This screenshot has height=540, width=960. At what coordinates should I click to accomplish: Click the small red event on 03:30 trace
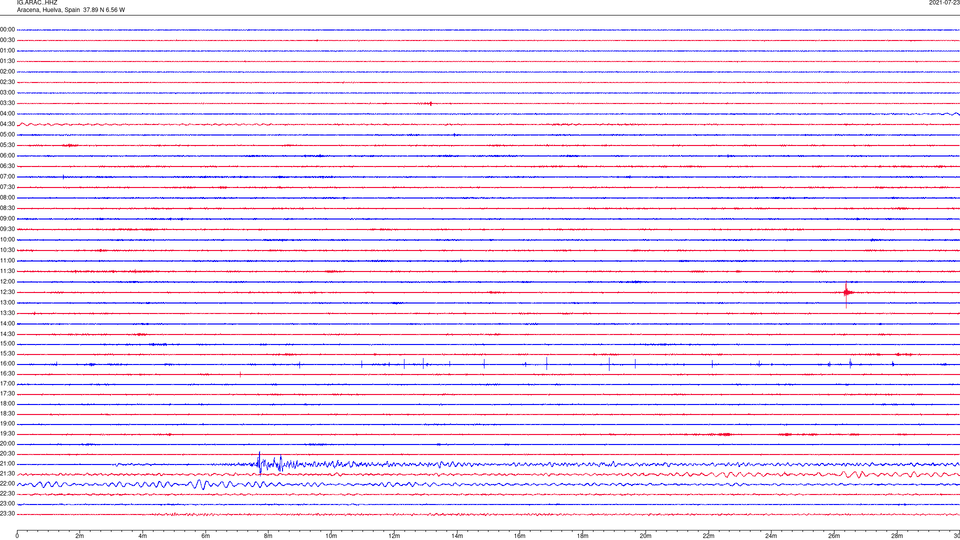click(x=430, y=103)
